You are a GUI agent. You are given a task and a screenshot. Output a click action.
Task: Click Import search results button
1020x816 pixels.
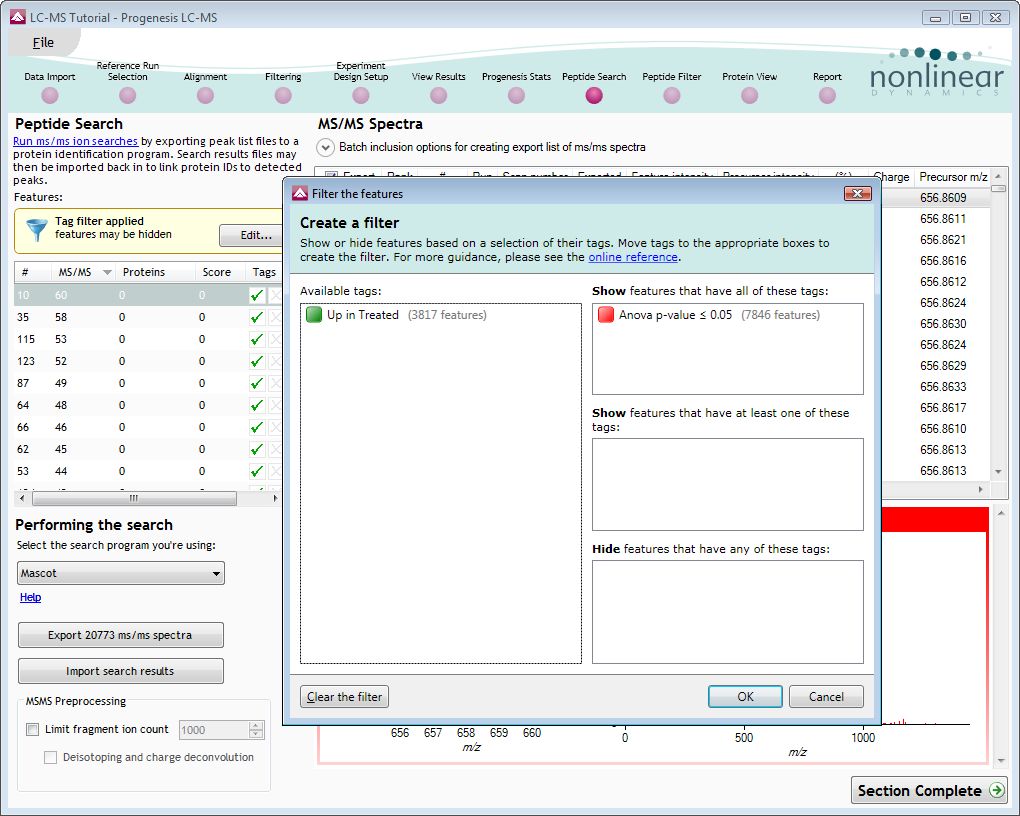(x=120, y=671)
